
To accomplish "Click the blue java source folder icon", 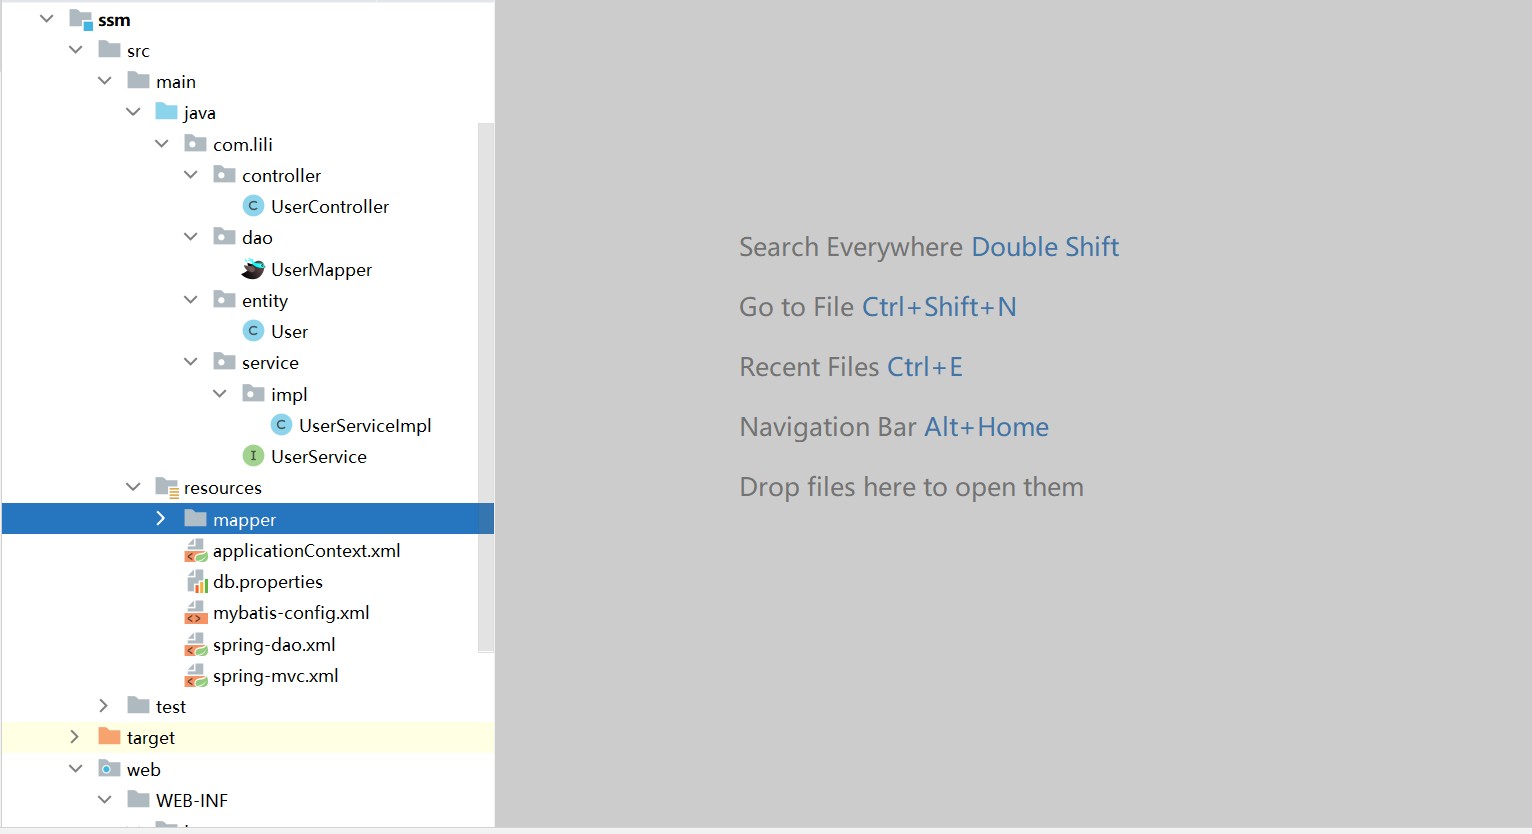I will [167, 112].
